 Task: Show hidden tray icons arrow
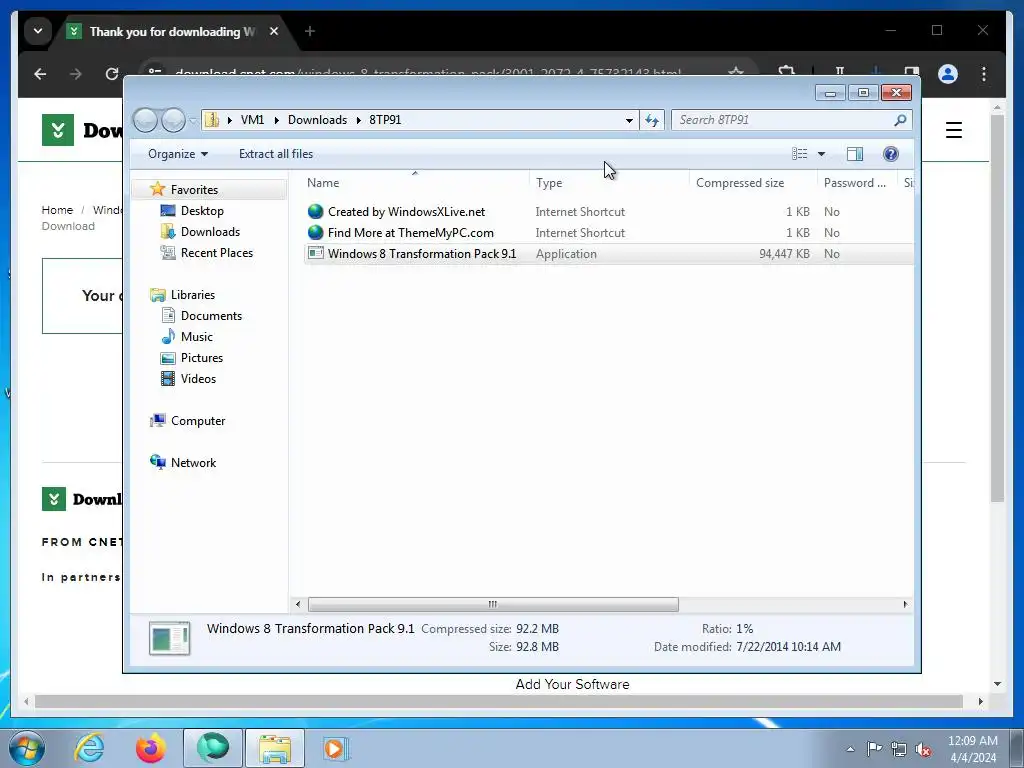pos(850,749)
